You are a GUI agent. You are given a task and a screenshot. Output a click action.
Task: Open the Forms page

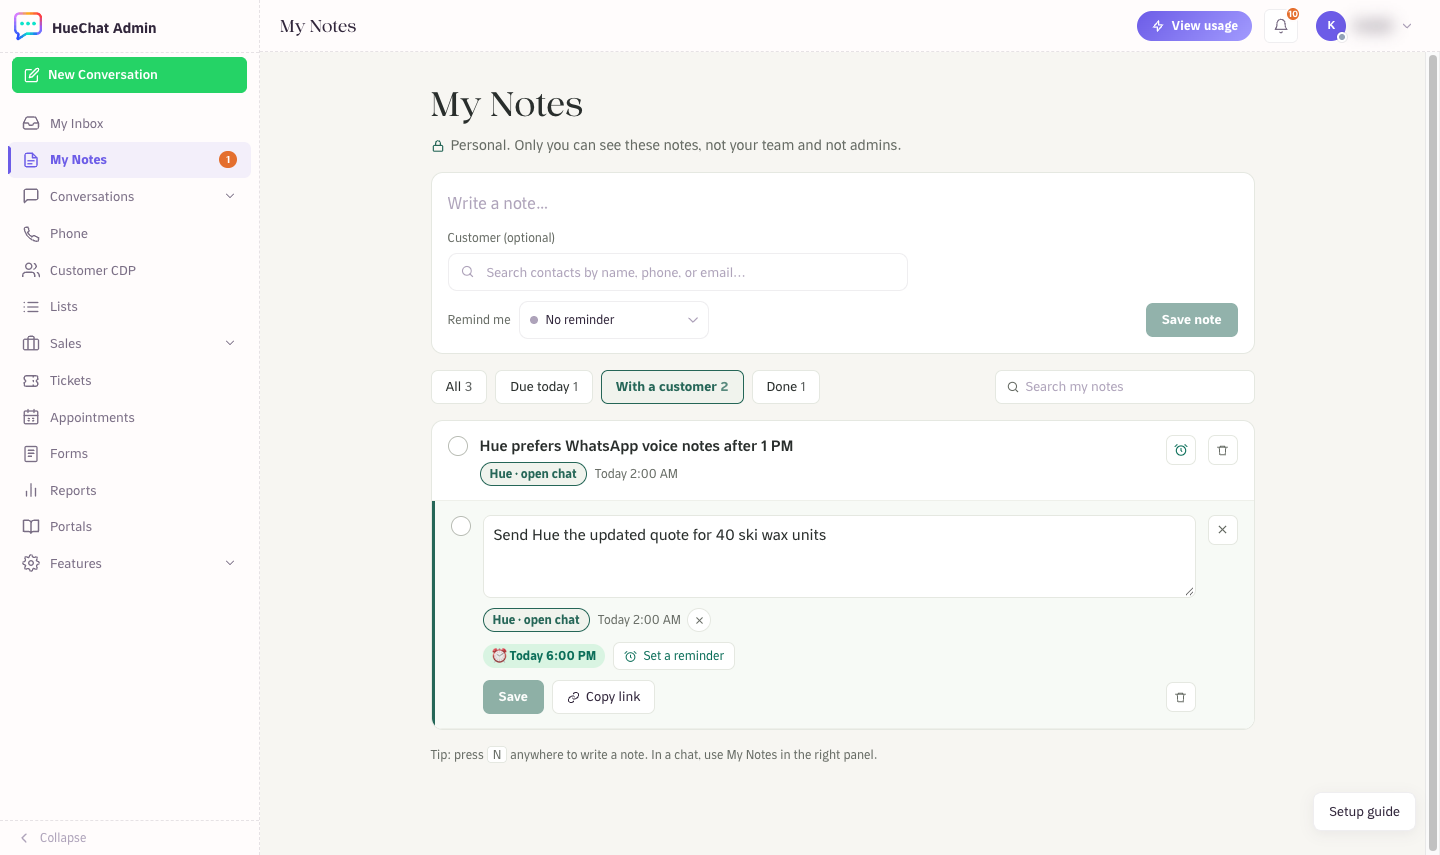(129, 453)
